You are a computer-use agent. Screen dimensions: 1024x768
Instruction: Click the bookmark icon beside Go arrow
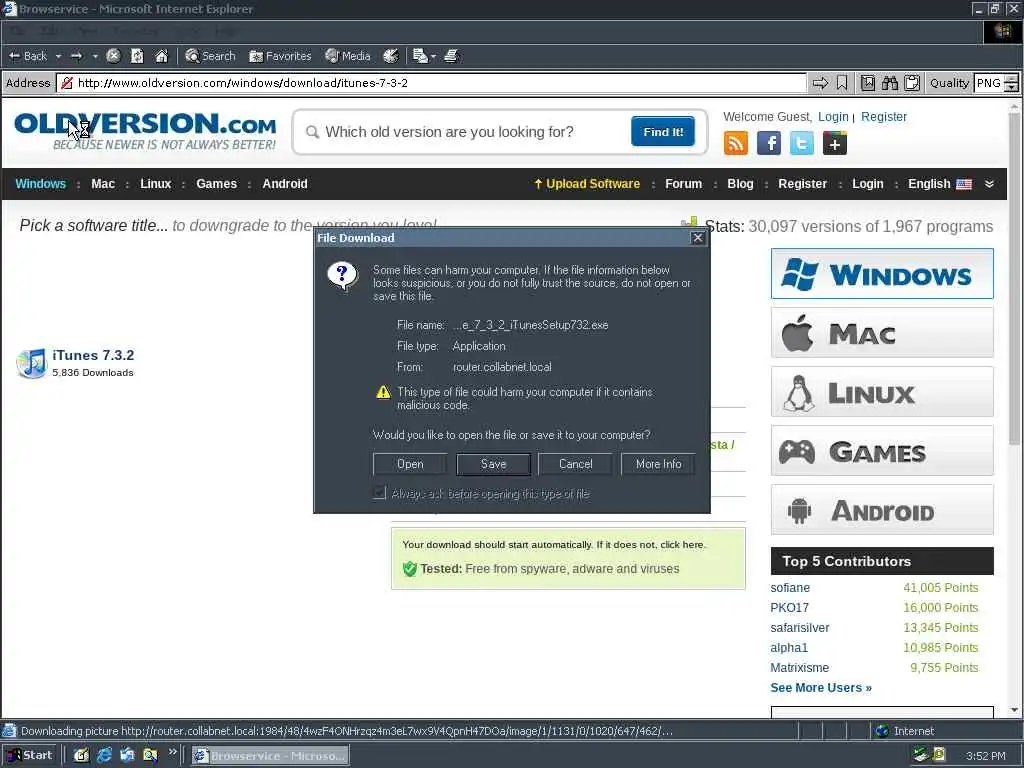pyautogui.click(x=842, y=83)
